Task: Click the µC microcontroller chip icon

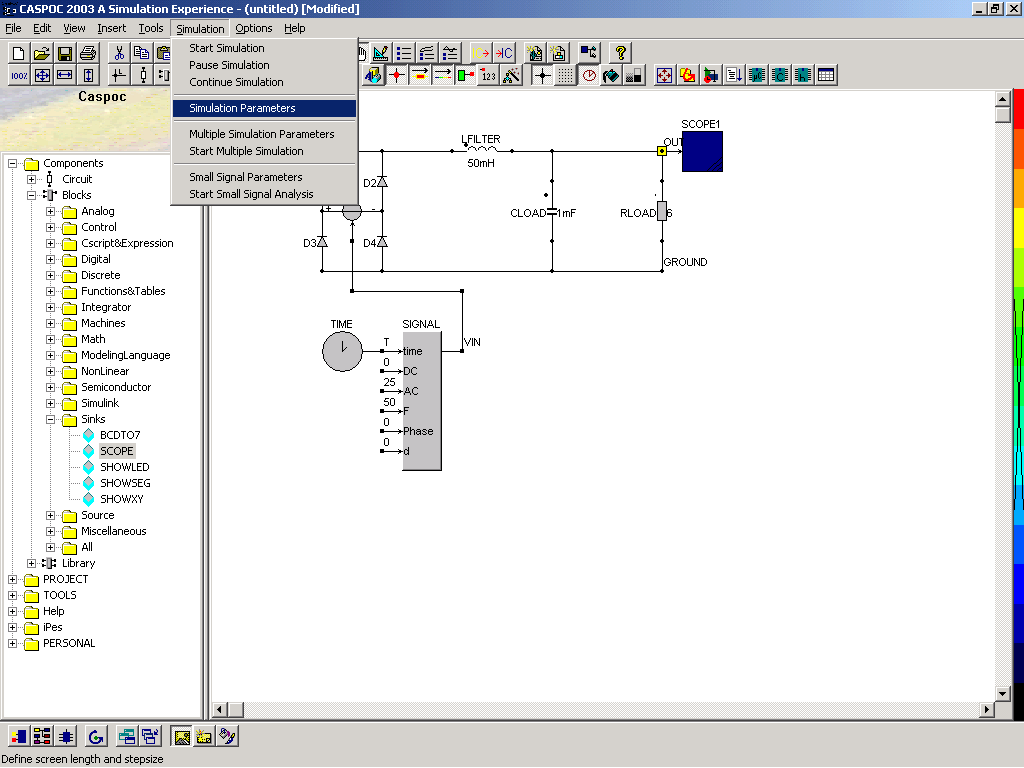Action: point(757,76)
